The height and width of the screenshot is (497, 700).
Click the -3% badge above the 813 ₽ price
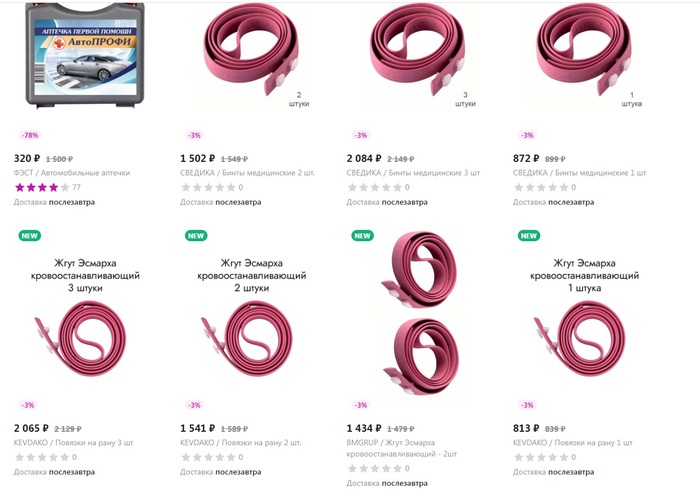point(527,405)
